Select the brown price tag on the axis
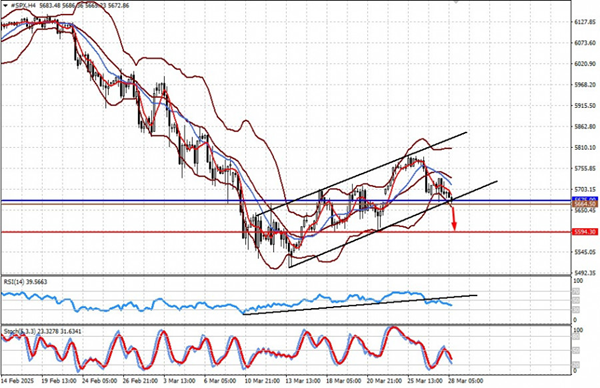Image resolution: width=600 pixels, height=388 pixels. click(x=585, y=205)
